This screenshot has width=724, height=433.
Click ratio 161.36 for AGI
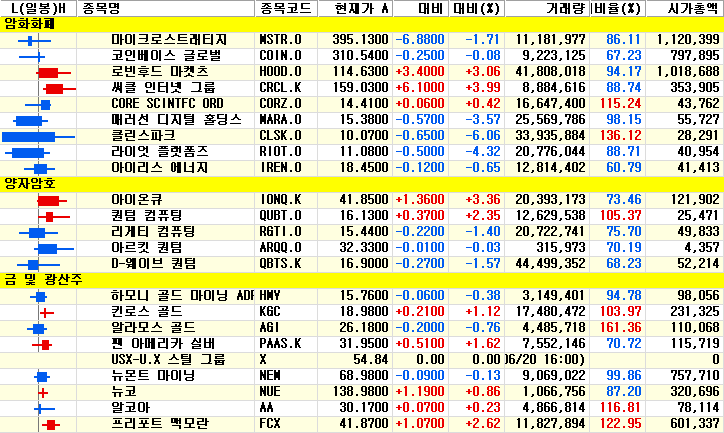click(621, 328)
